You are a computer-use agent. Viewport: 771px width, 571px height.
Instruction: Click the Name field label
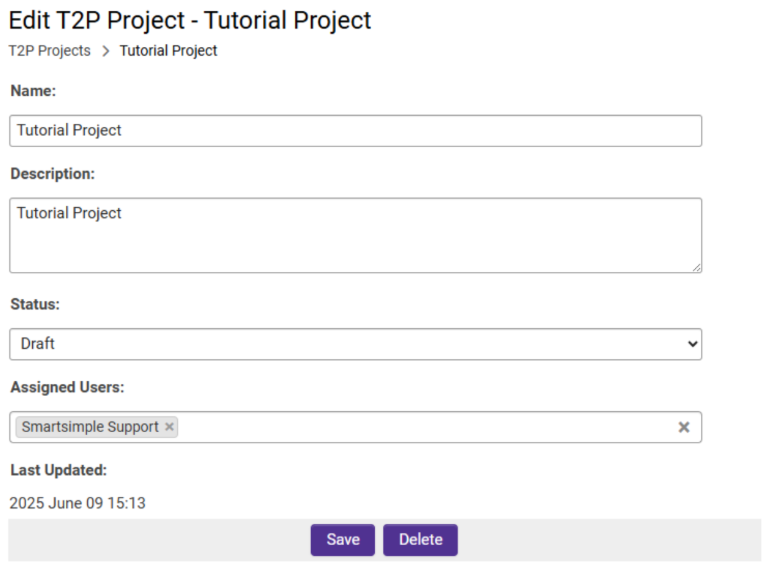[x=33, y=91]
